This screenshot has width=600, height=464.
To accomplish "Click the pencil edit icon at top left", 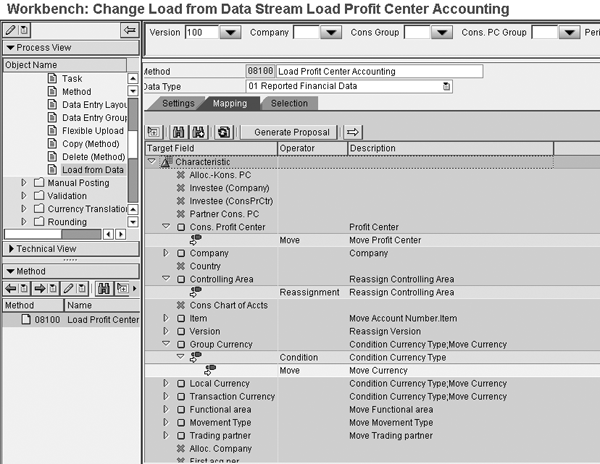I will click(9, 31).
